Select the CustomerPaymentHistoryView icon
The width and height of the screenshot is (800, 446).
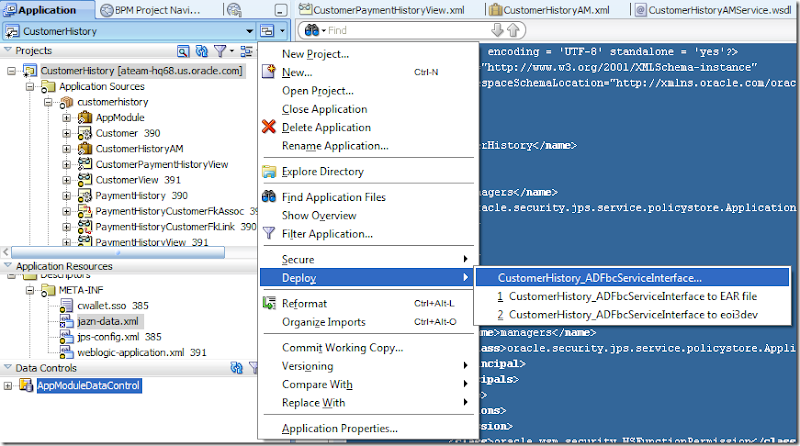85,164
